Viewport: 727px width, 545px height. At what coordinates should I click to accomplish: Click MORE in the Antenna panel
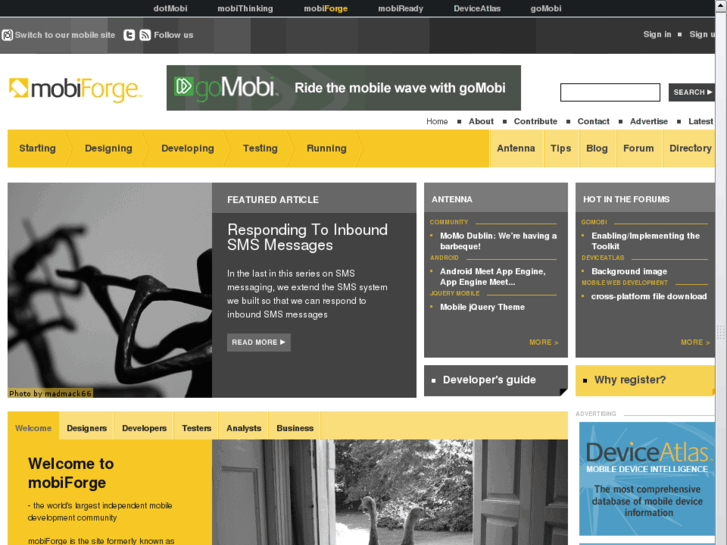pyautogui.click(x=544, y=342)
